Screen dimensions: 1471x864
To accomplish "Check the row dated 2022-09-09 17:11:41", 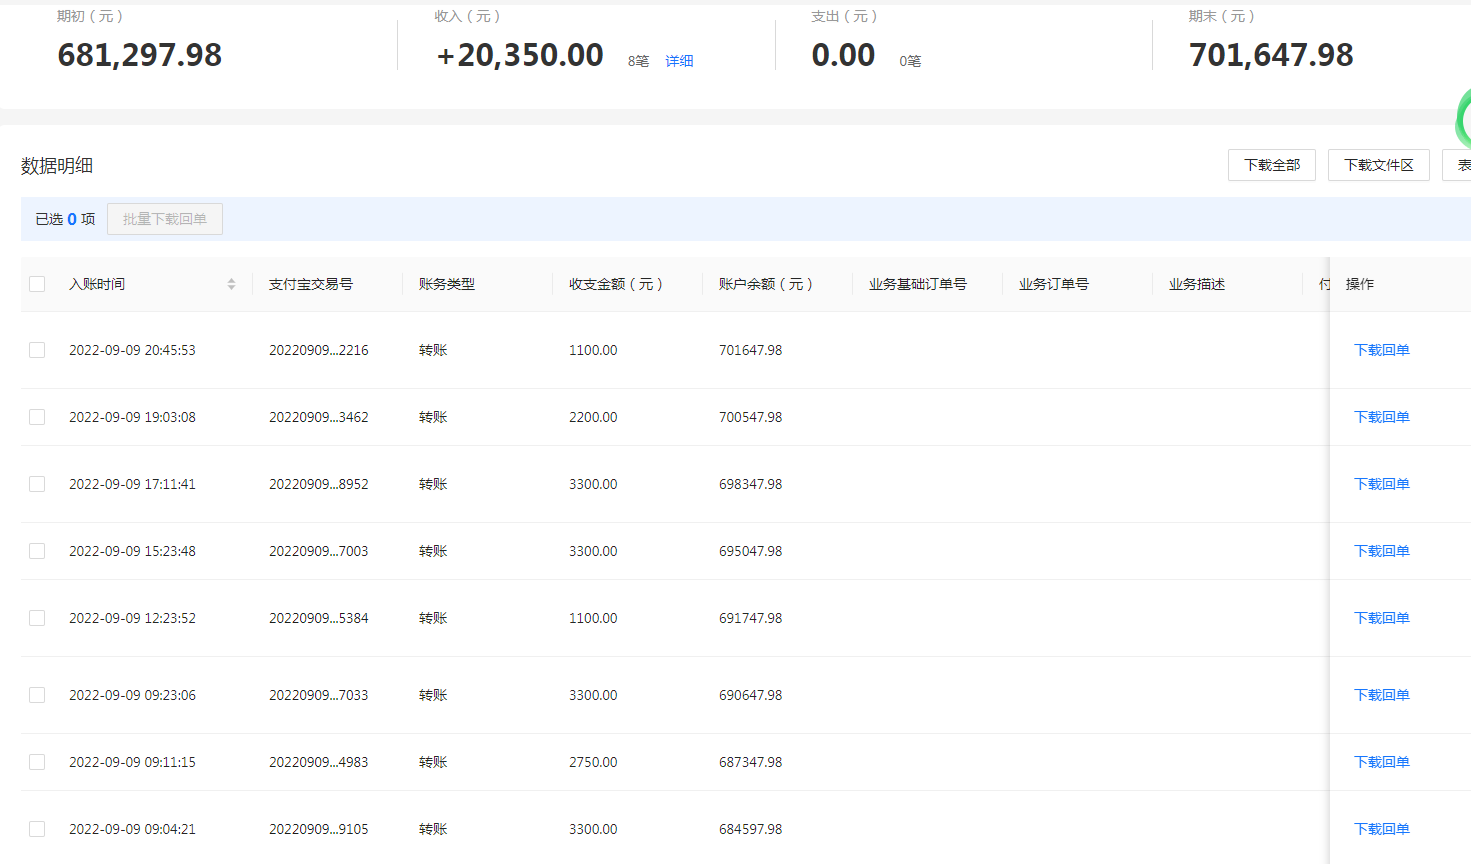I will (x=37, y=484).
